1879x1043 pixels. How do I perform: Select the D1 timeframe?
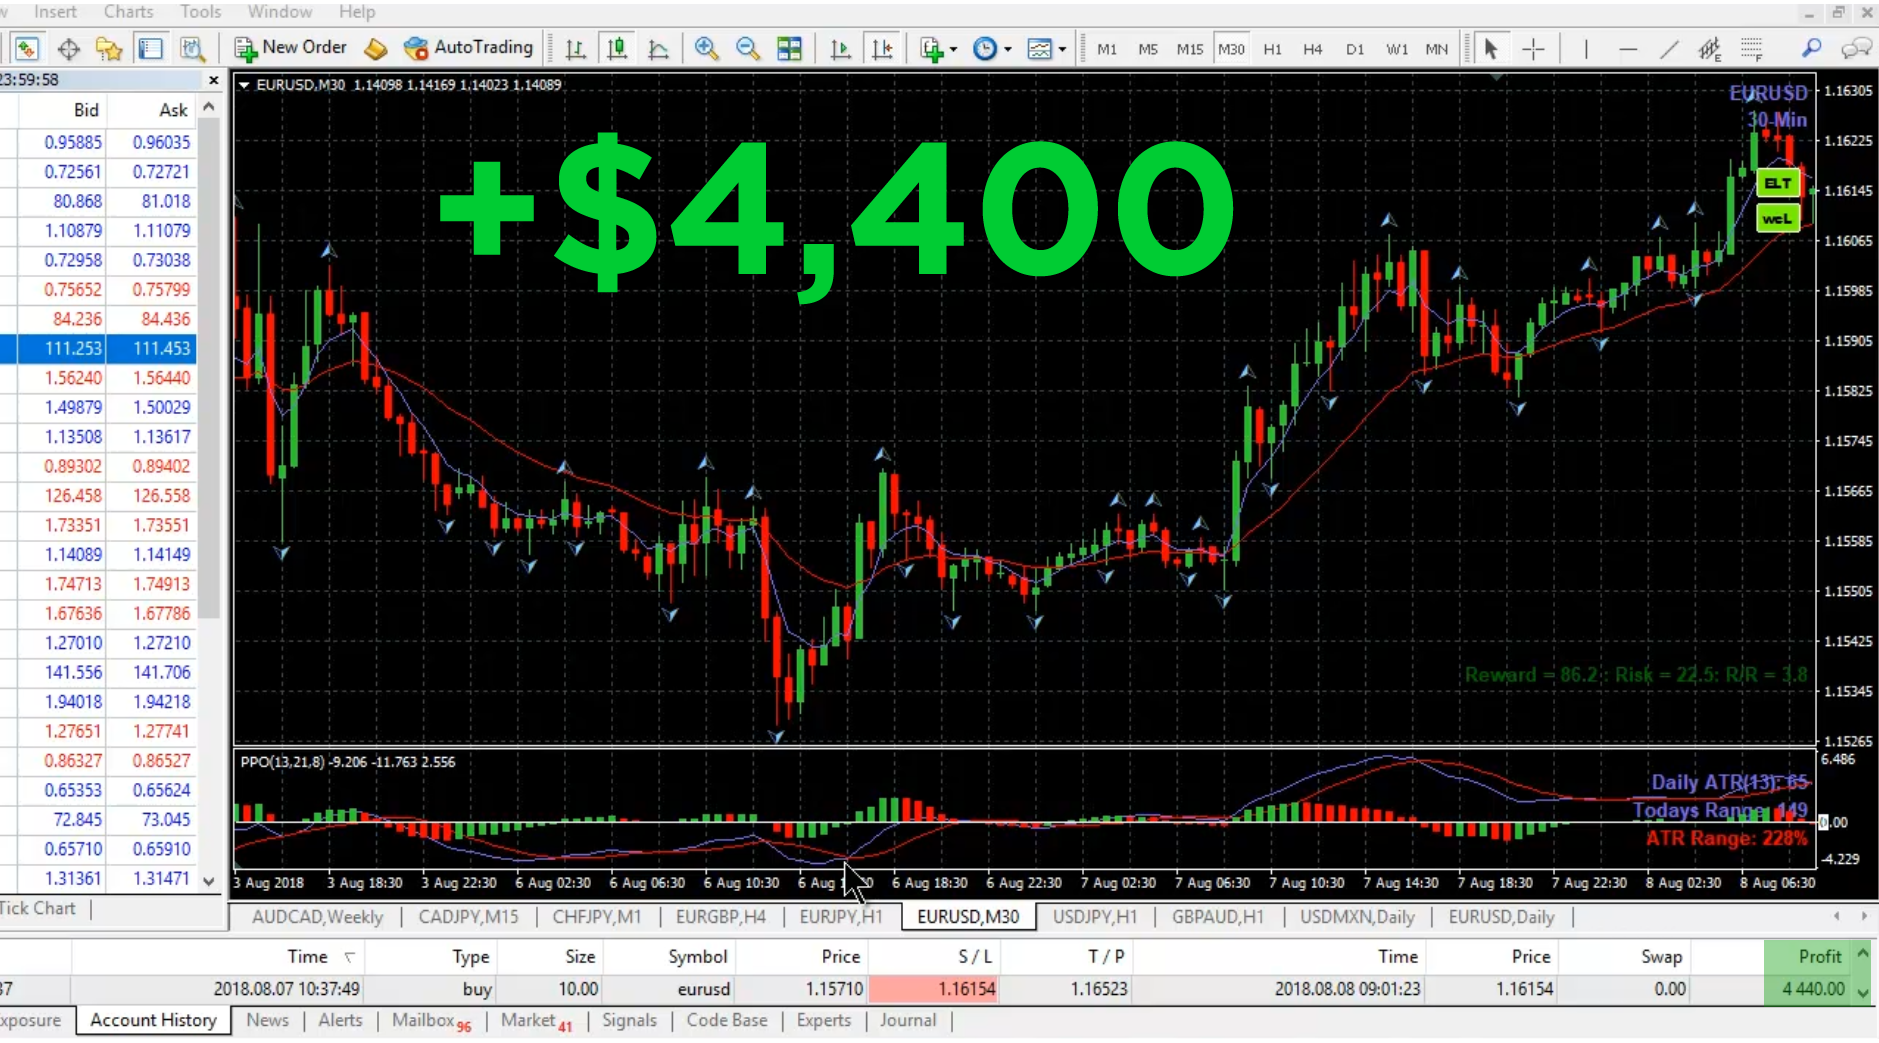point(1355,48)
